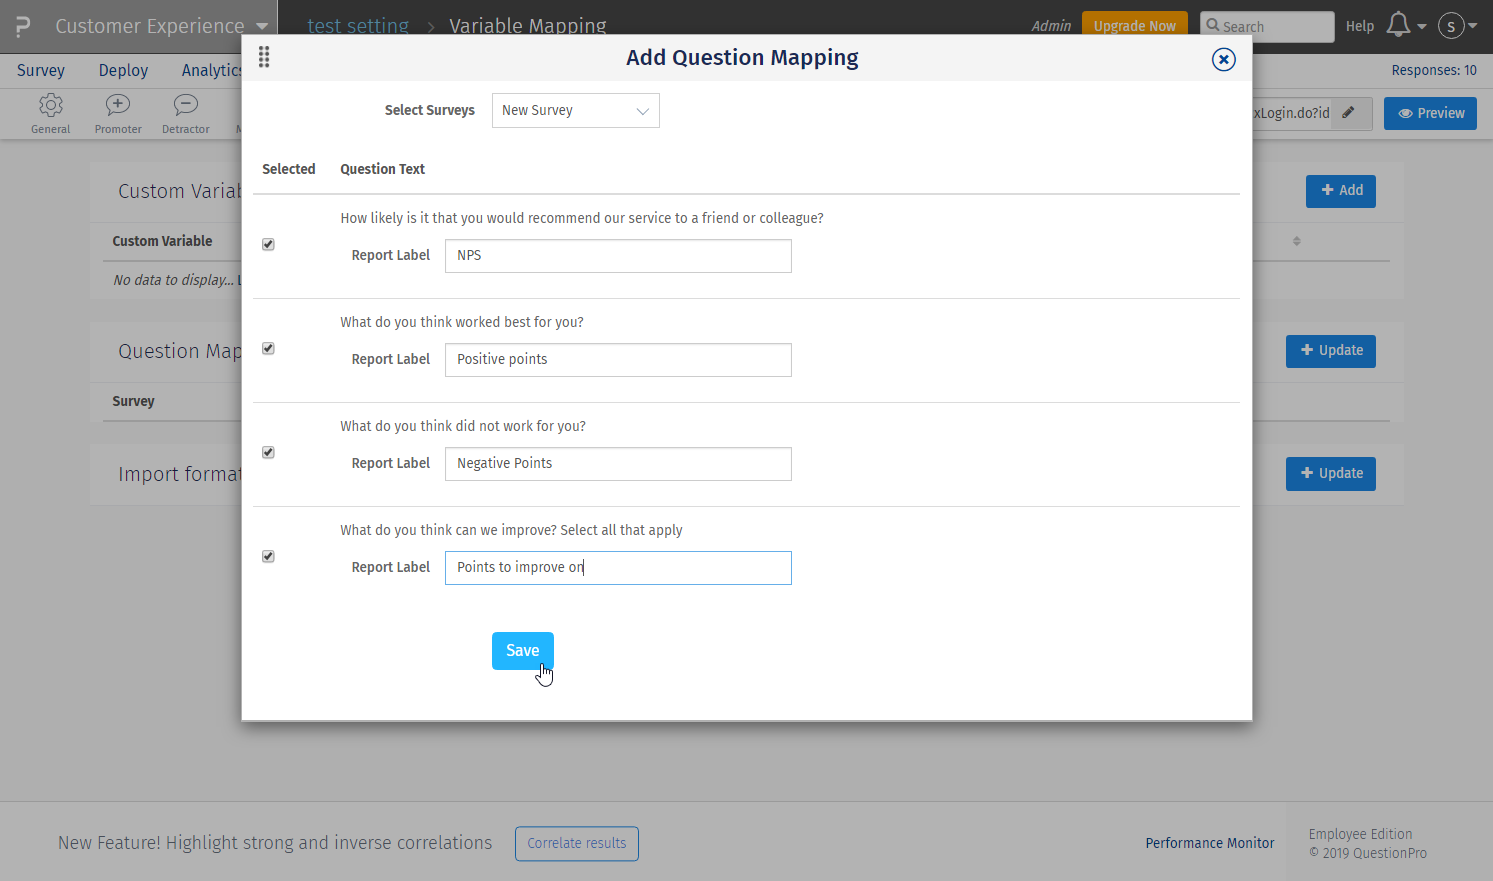Open the Analytics tab
Viewport: 1493px width, 881px height.
click(x=212, y=70)
